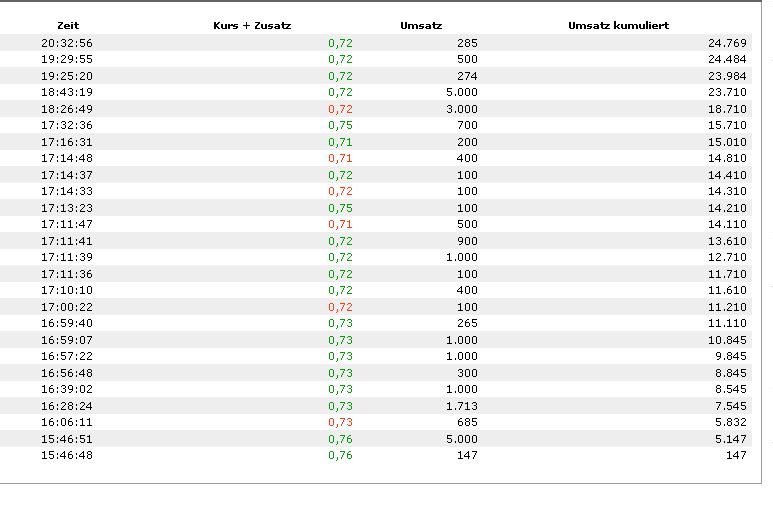Click the Umsatz kumuliert column header
This screenshot has height=505, width=773.
[x=618, y=25]
